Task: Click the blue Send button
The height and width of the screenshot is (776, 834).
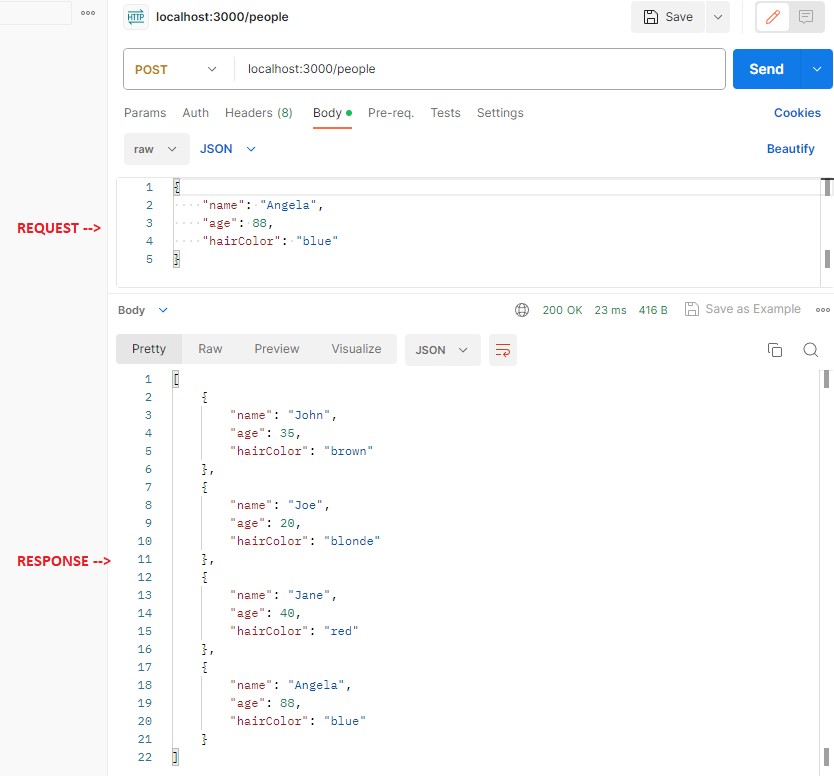Action: [x=766, y=69]
